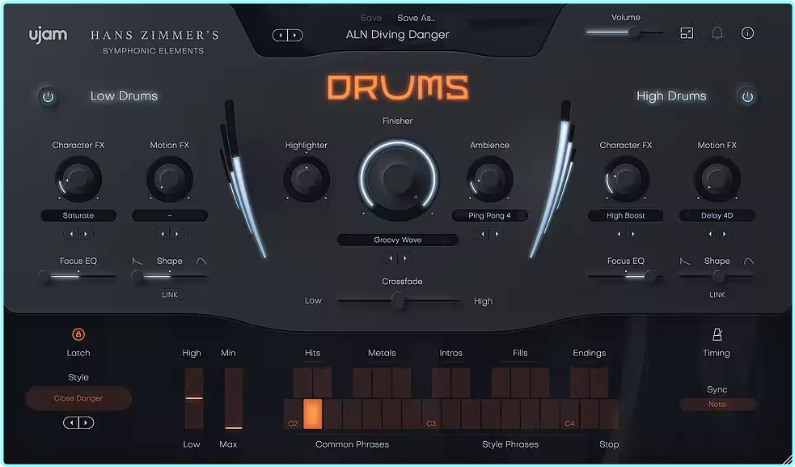795x467 pixels.
Task: Step to previous Ambience under Ping Pong 4
Action: coord(483,234)
